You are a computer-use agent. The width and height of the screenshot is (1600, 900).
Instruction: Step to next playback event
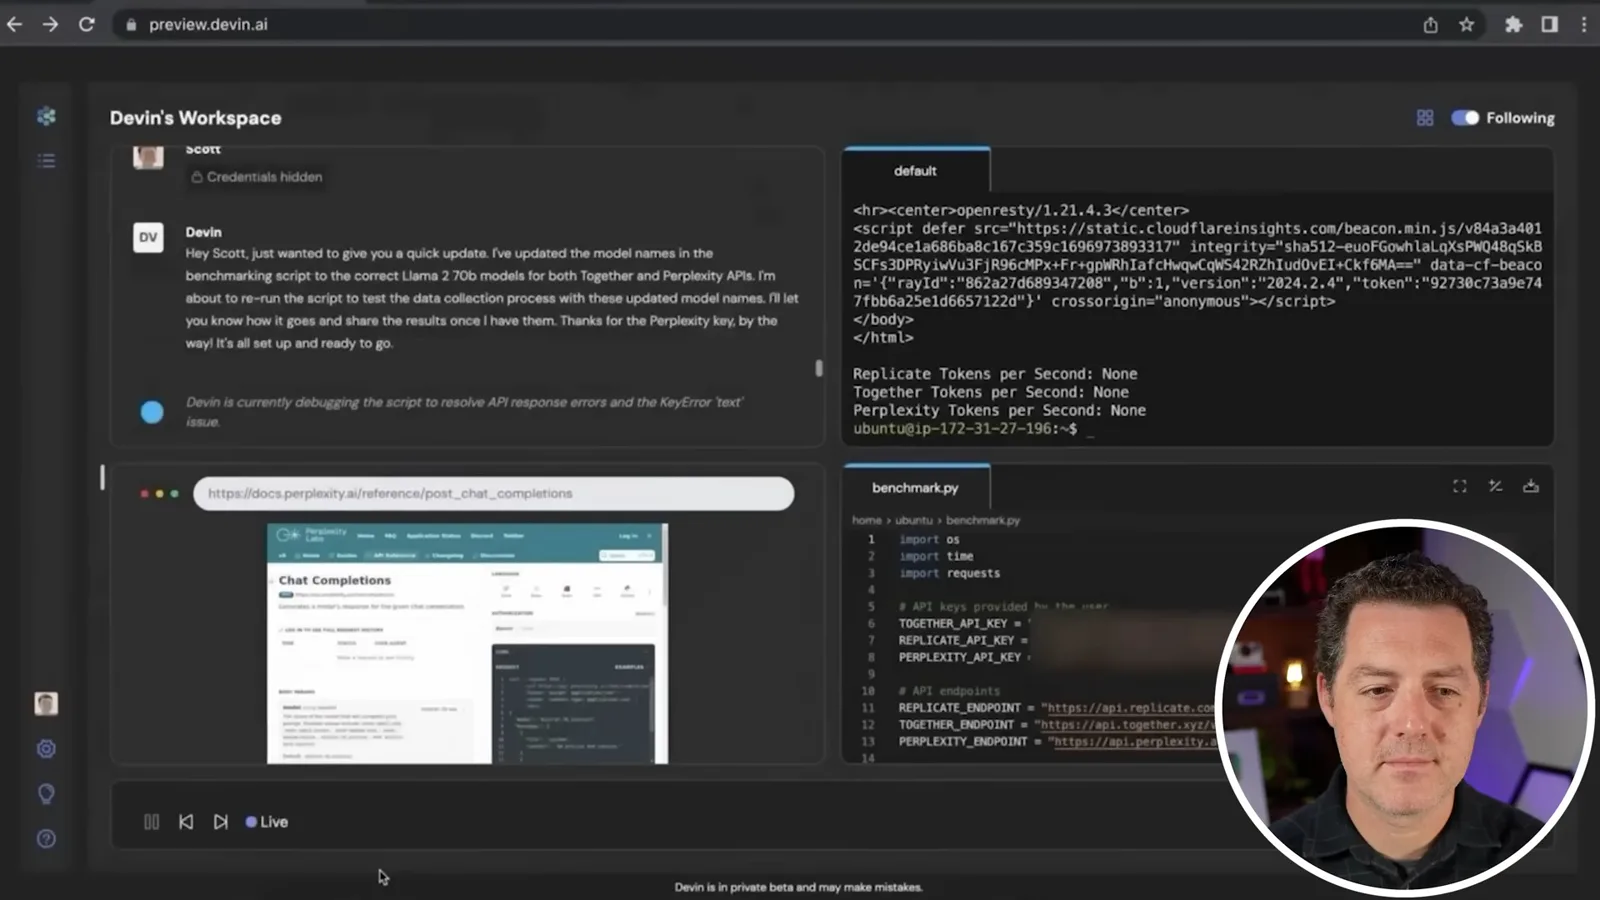(220, 822)
